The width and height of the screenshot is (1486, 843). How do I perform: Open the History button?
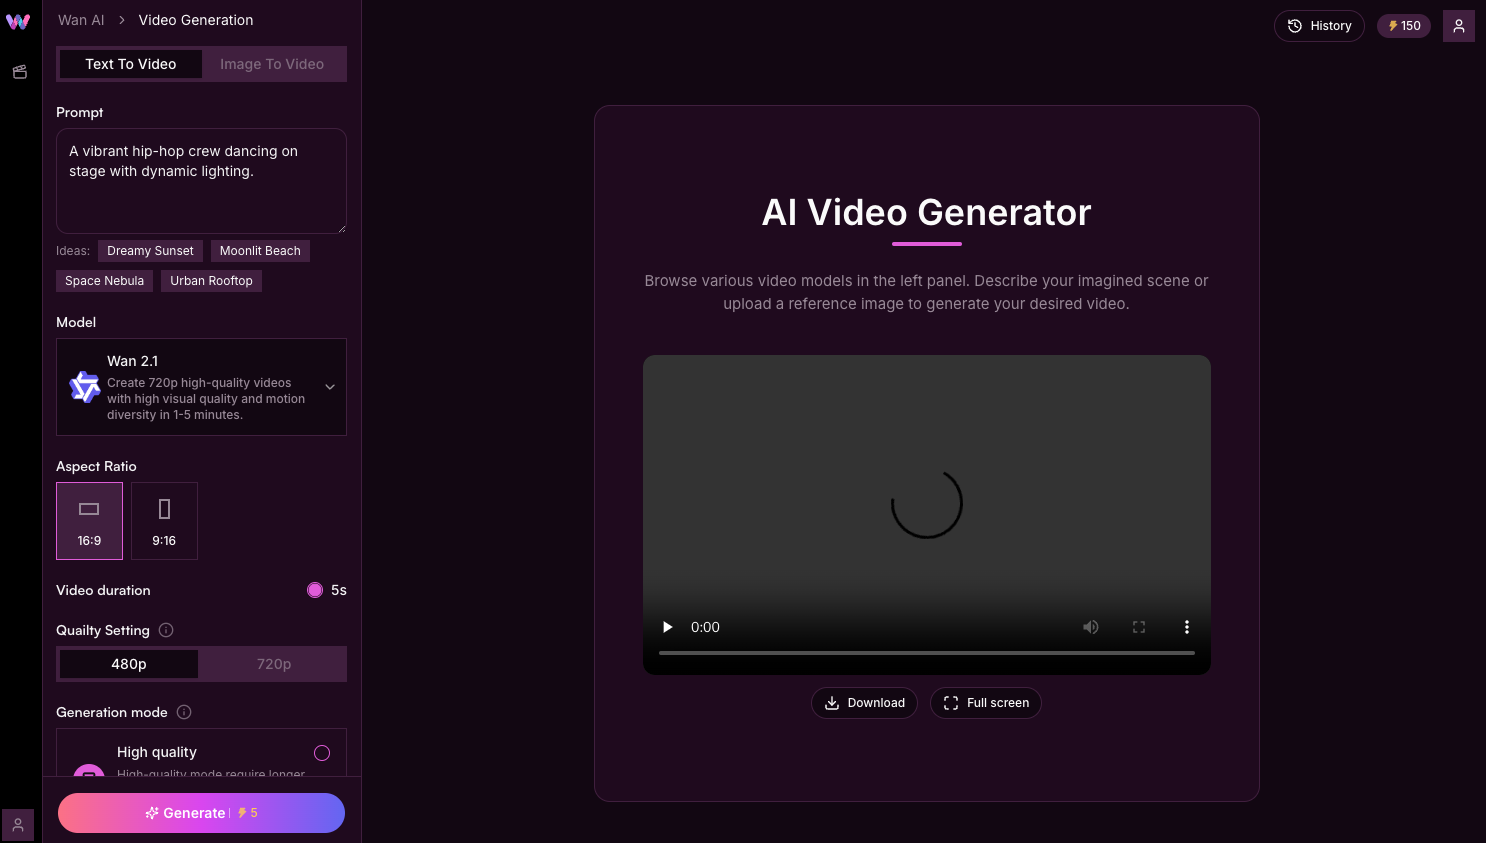point(1319,26)
